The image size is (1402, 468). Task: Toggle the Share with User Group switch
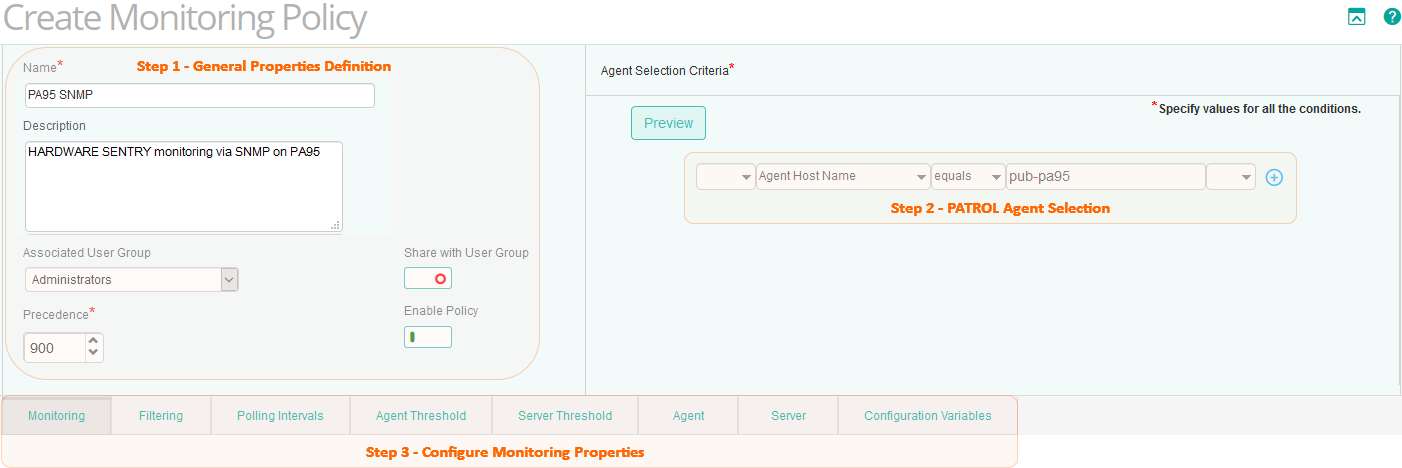click(427, 279)
